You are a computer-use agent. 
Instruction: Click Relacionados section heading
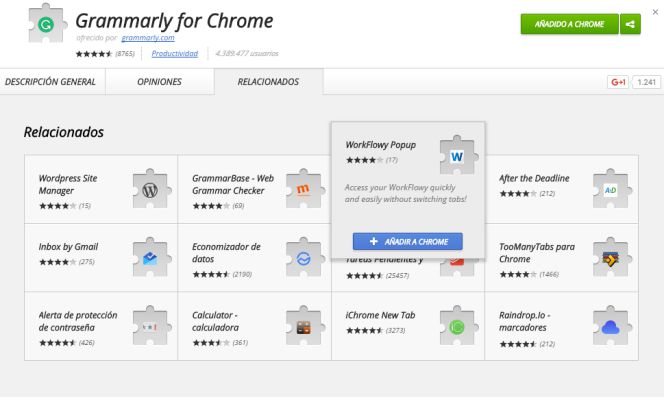64,132
